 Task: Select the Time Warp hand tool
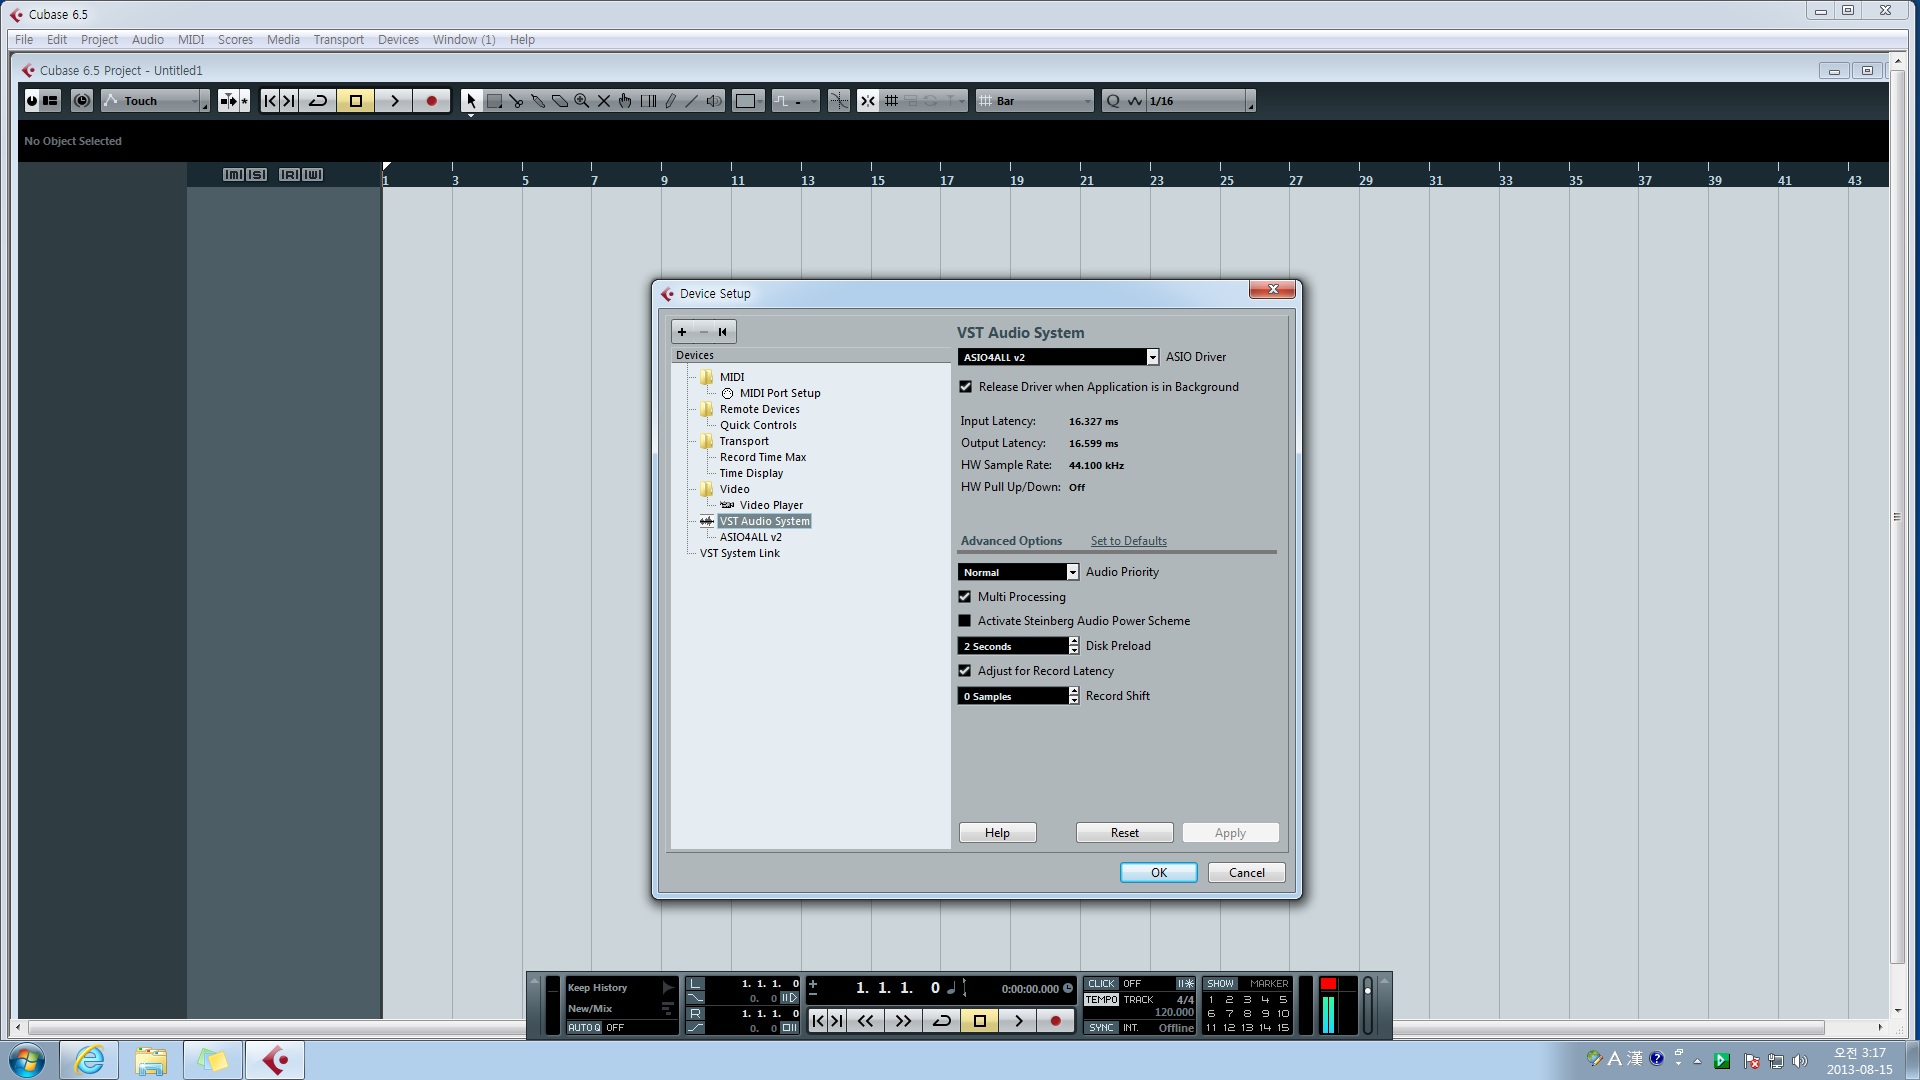tap(626, 101)
